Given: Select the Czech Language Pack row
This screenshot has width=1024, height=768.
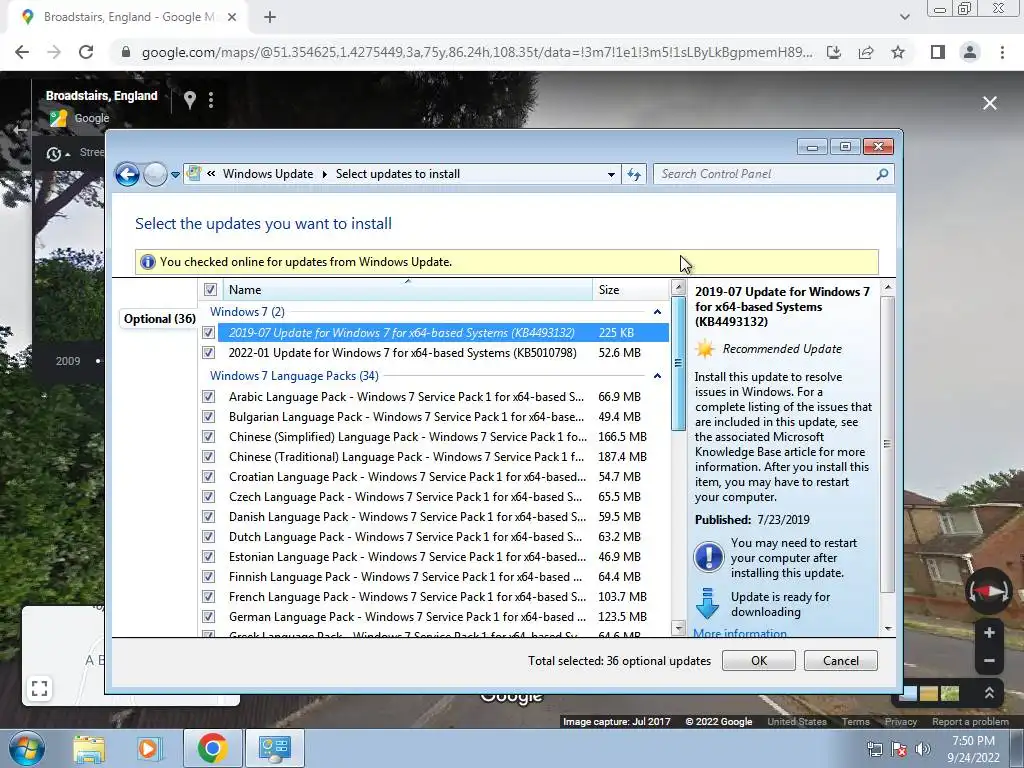Looking at the screenshot, I should click(x=434, y=497).
